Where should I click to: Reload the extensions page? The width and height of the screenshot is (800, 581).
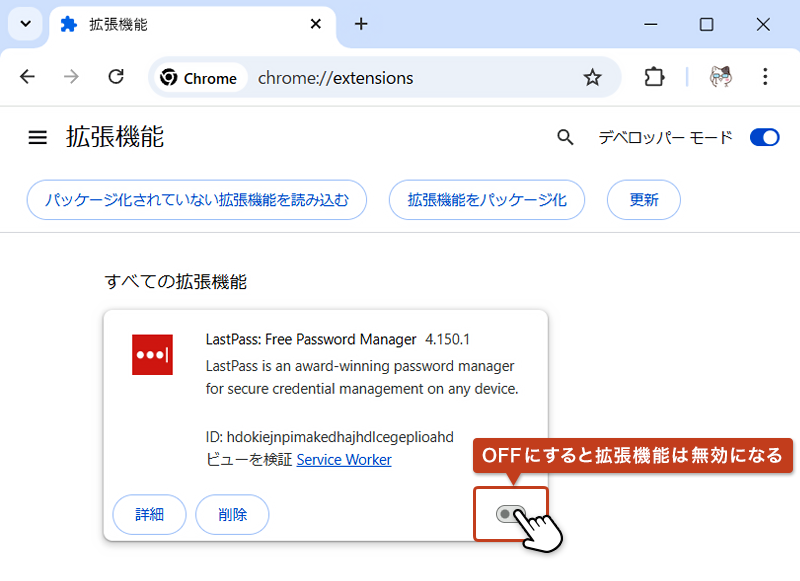115,77
